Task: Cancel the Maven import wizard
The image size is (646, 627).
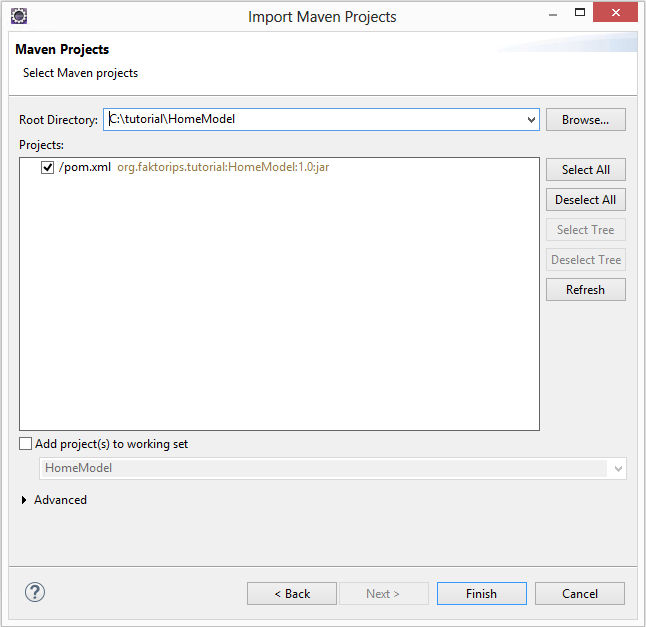Action: [x=579, y=593]
